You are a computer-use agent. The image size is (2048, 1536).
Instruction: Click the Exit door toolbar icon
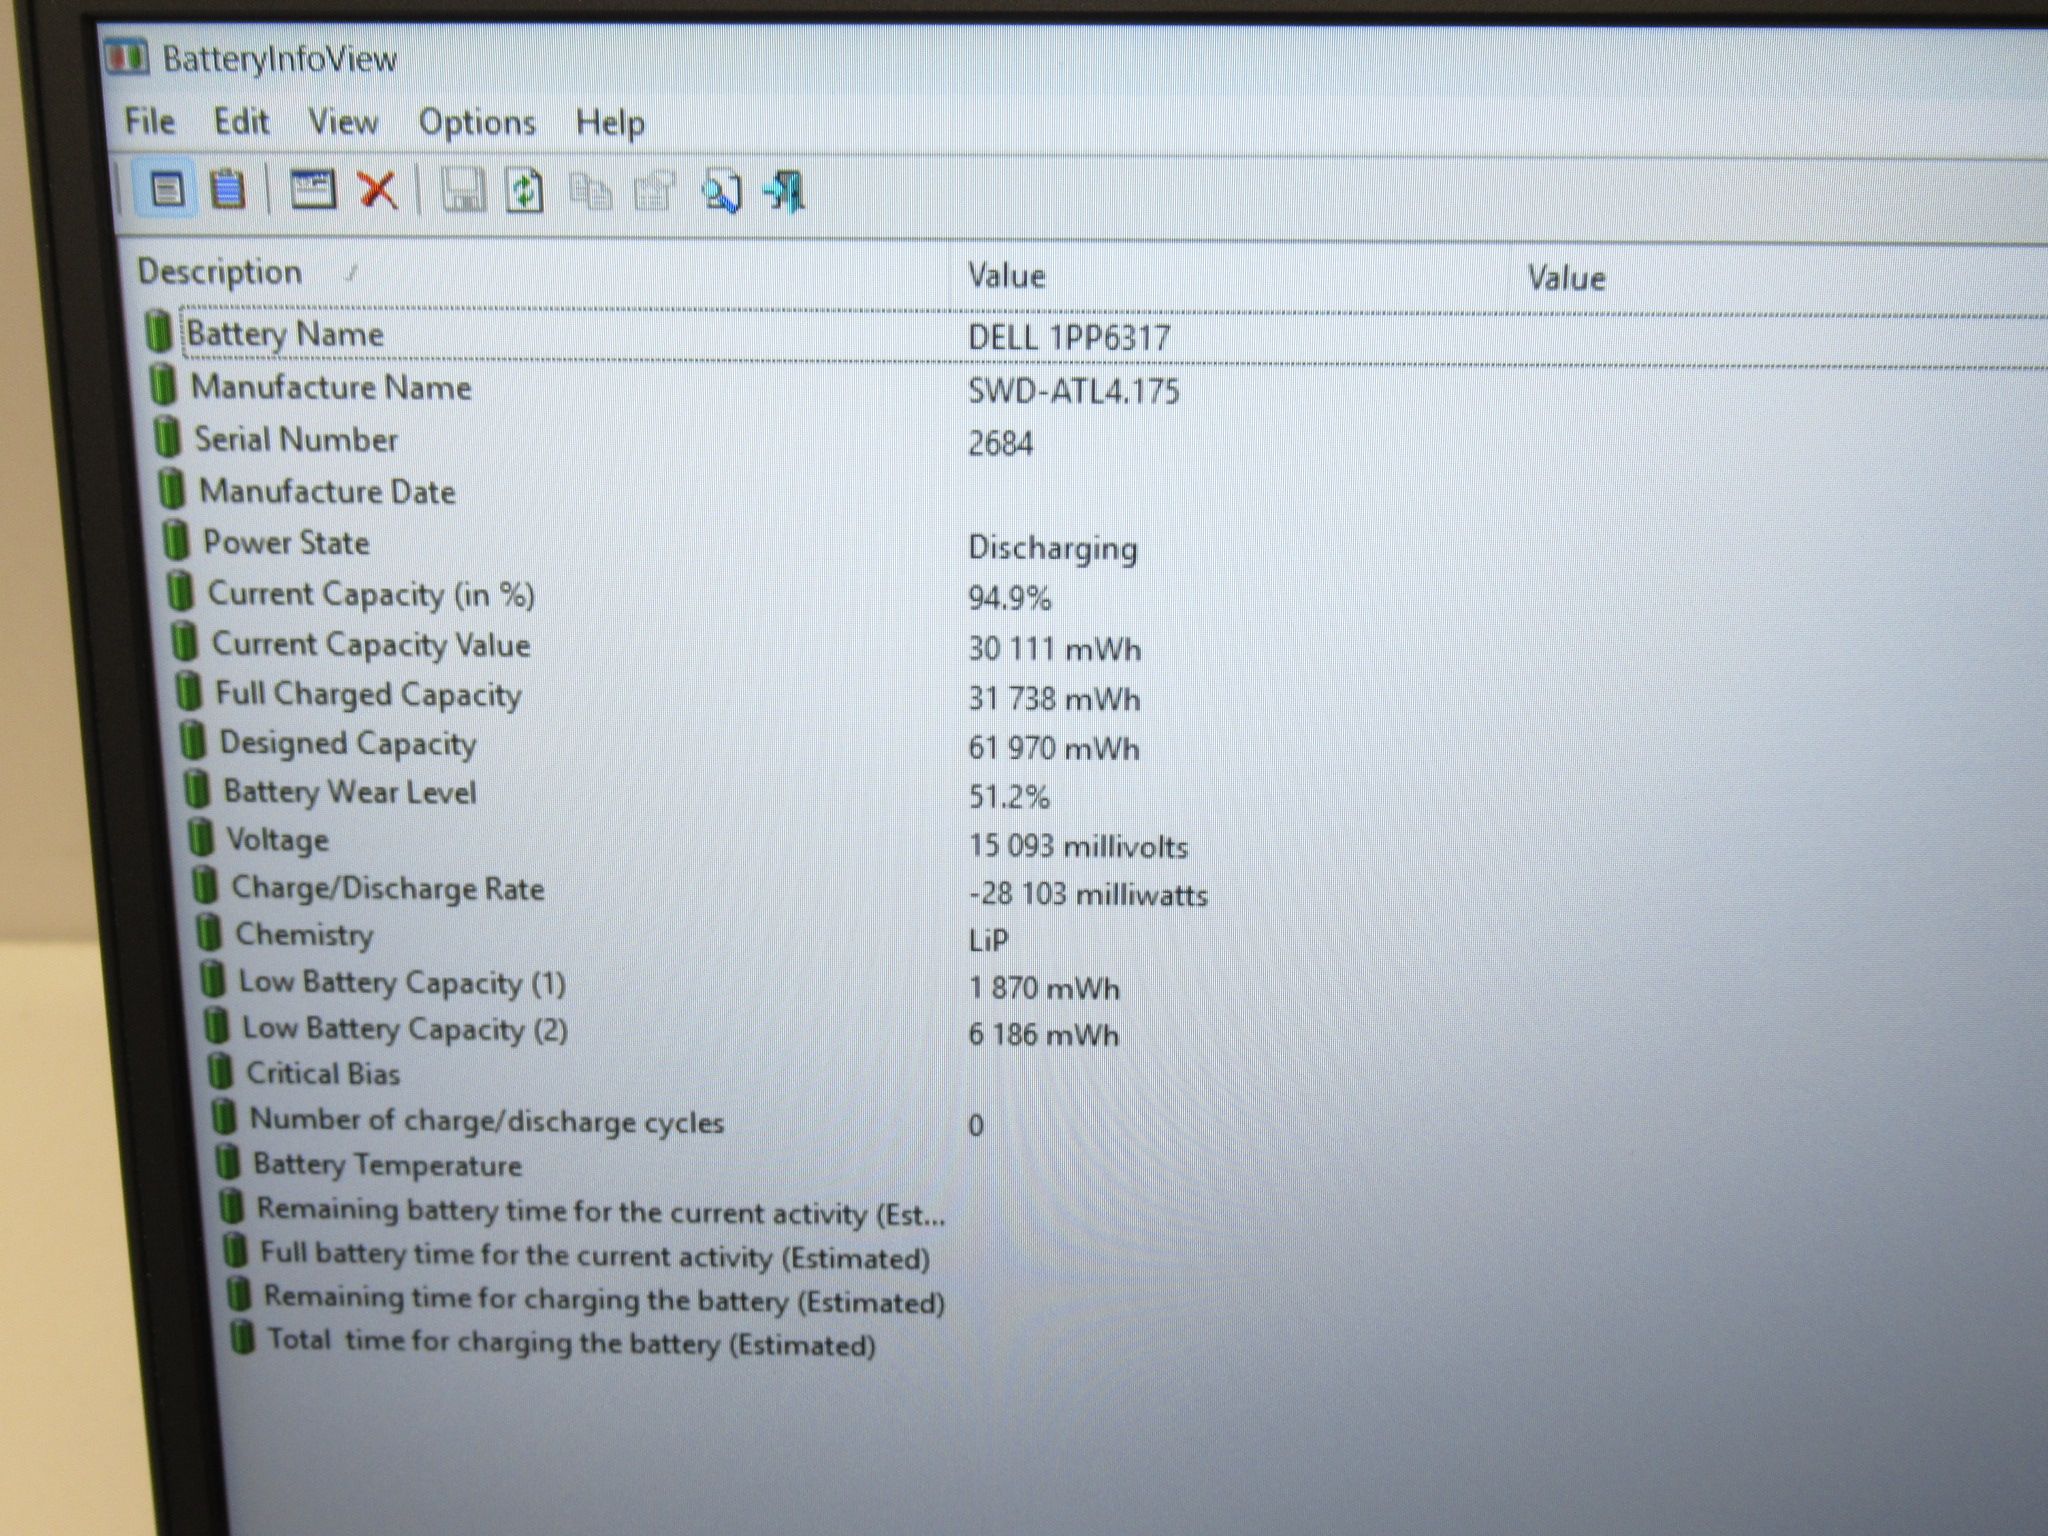(x=785, y=191)
